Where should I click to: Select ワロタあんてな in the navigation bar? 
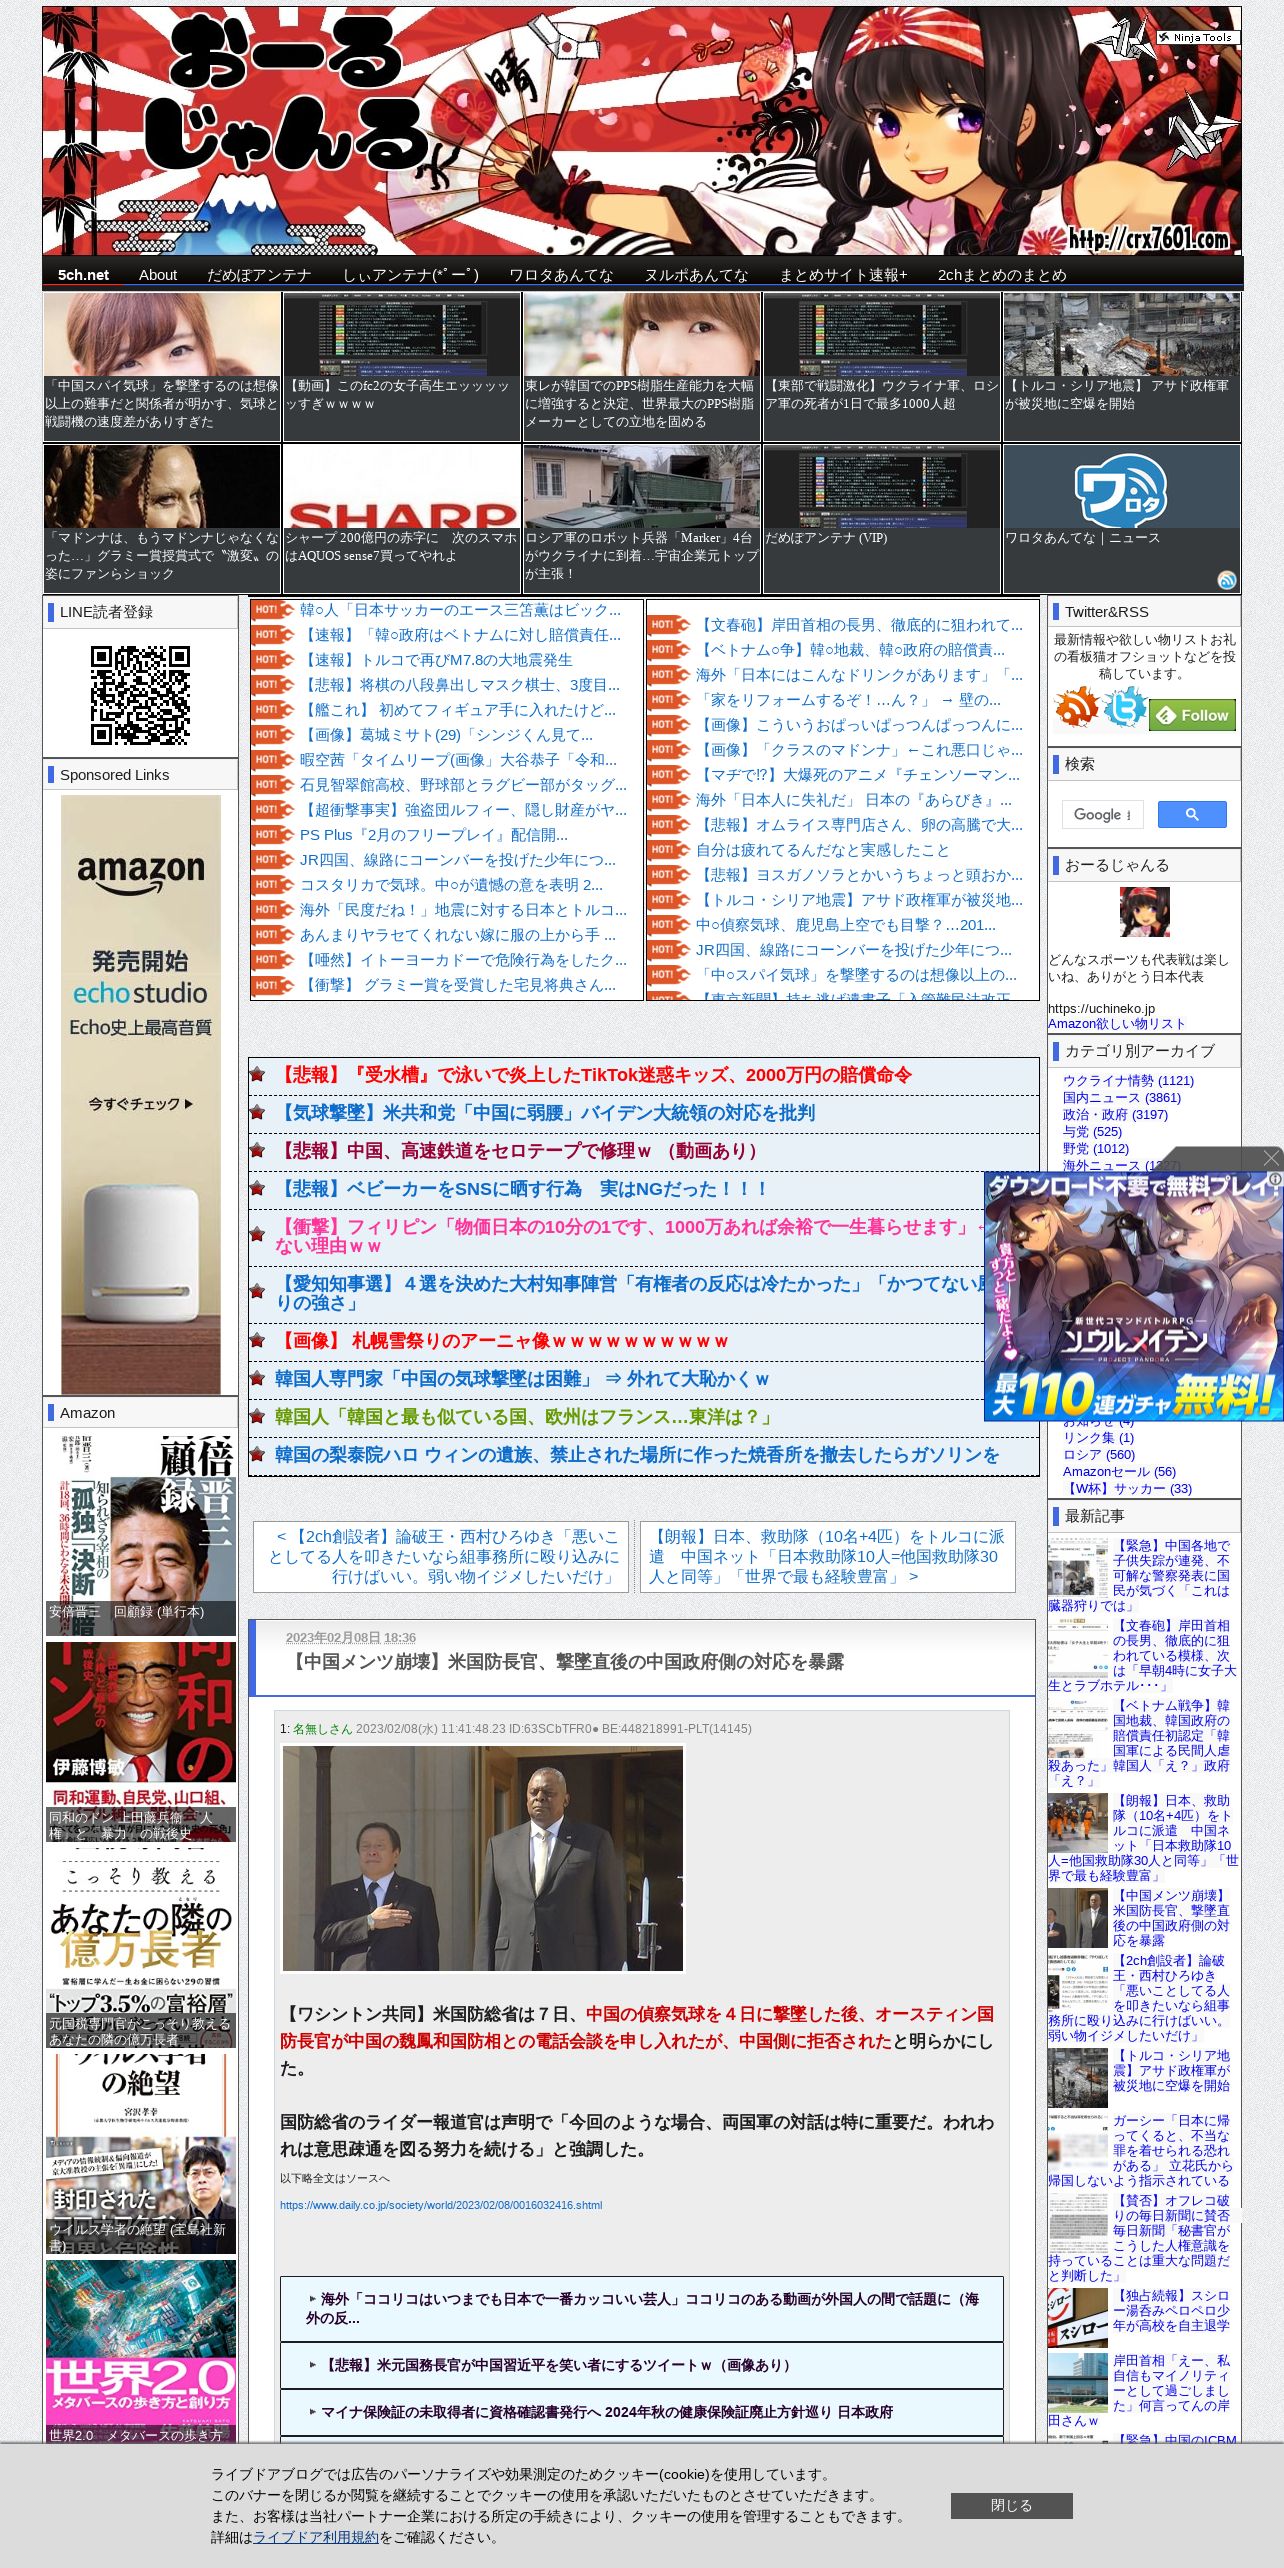(561, 275)
